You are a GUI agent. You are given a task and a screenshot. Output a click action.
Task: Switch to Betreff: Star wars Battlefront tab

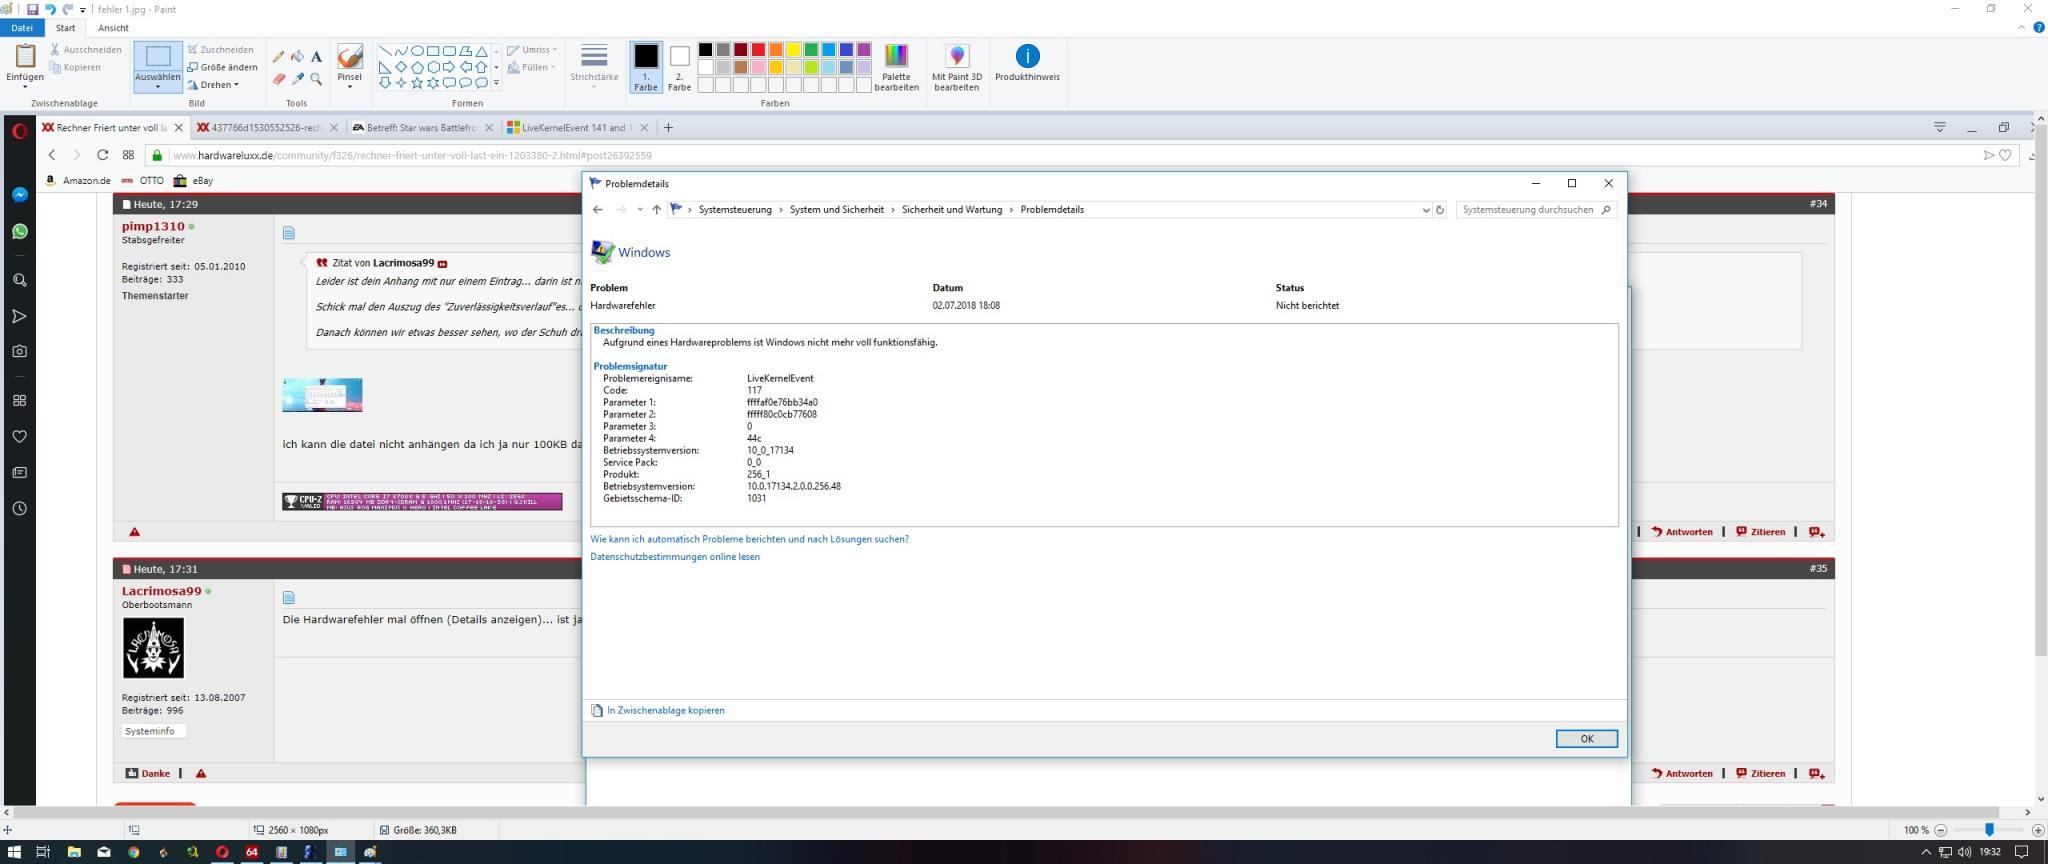coord(422,127)
